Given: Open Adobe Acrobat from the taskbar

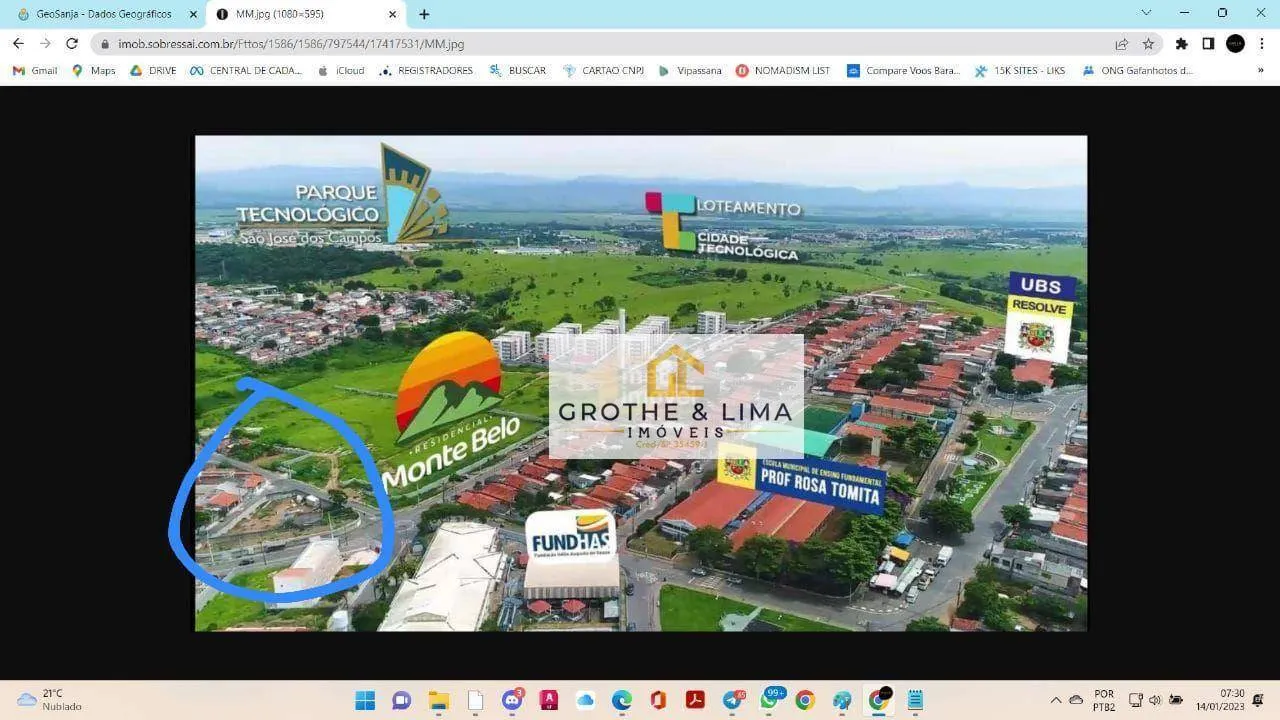Looking at the screenshot, I should pyautogui.click(x=695, y=700).
